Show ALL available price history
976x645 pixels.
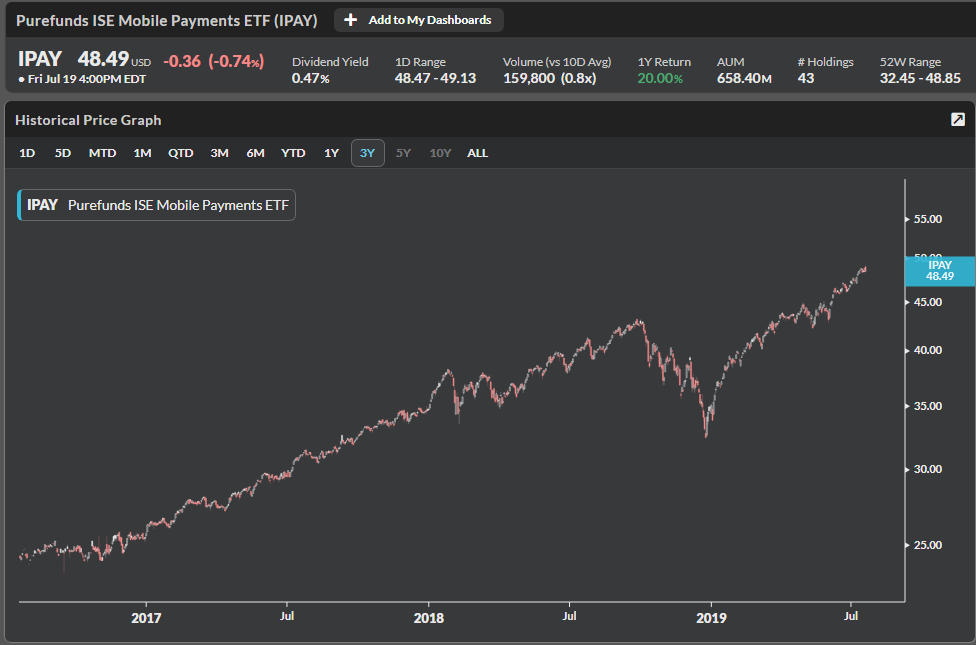[x=478, y=153]
